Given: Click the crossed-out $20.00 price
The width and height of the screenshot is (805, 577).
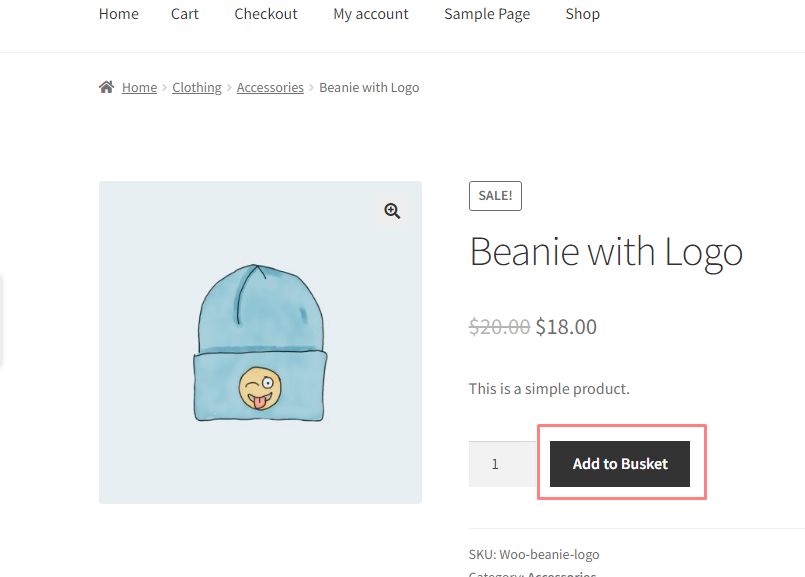Looking at the screenshot, I should [x=499, y=327].
